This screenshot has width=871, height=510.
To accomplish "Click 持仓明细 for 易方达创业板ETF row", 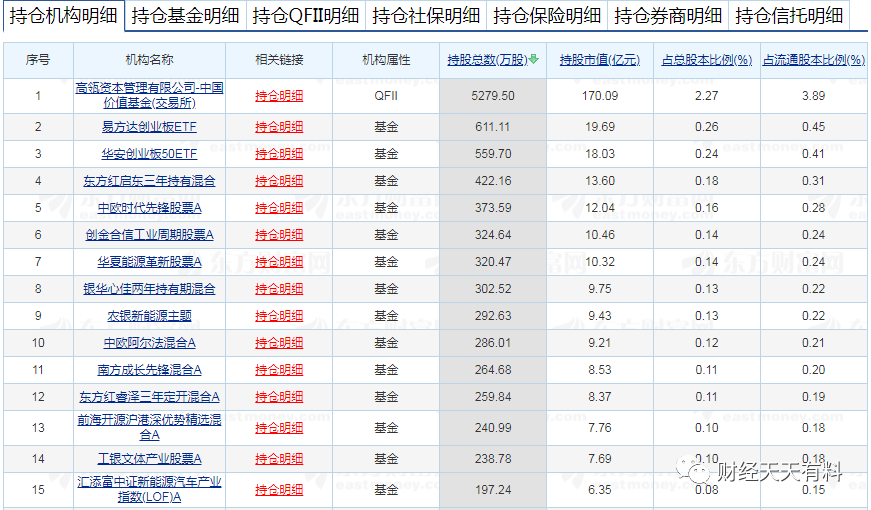I will tap(279, 127).
